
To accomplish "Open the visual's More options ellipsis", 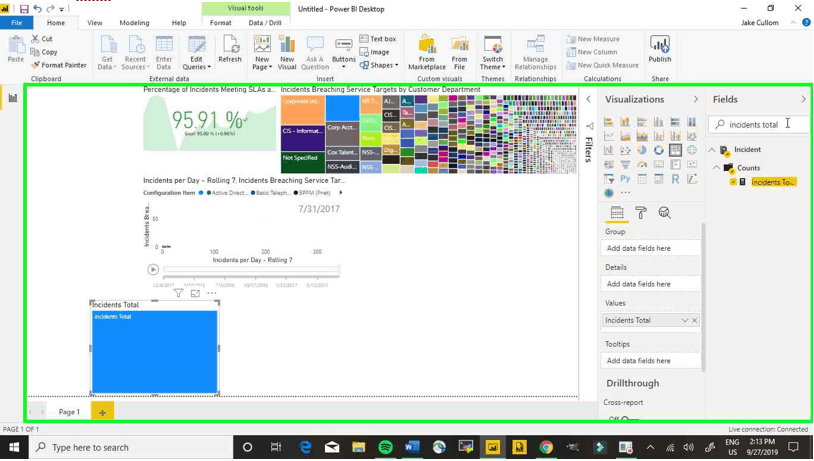I will [x=212, y=293].
